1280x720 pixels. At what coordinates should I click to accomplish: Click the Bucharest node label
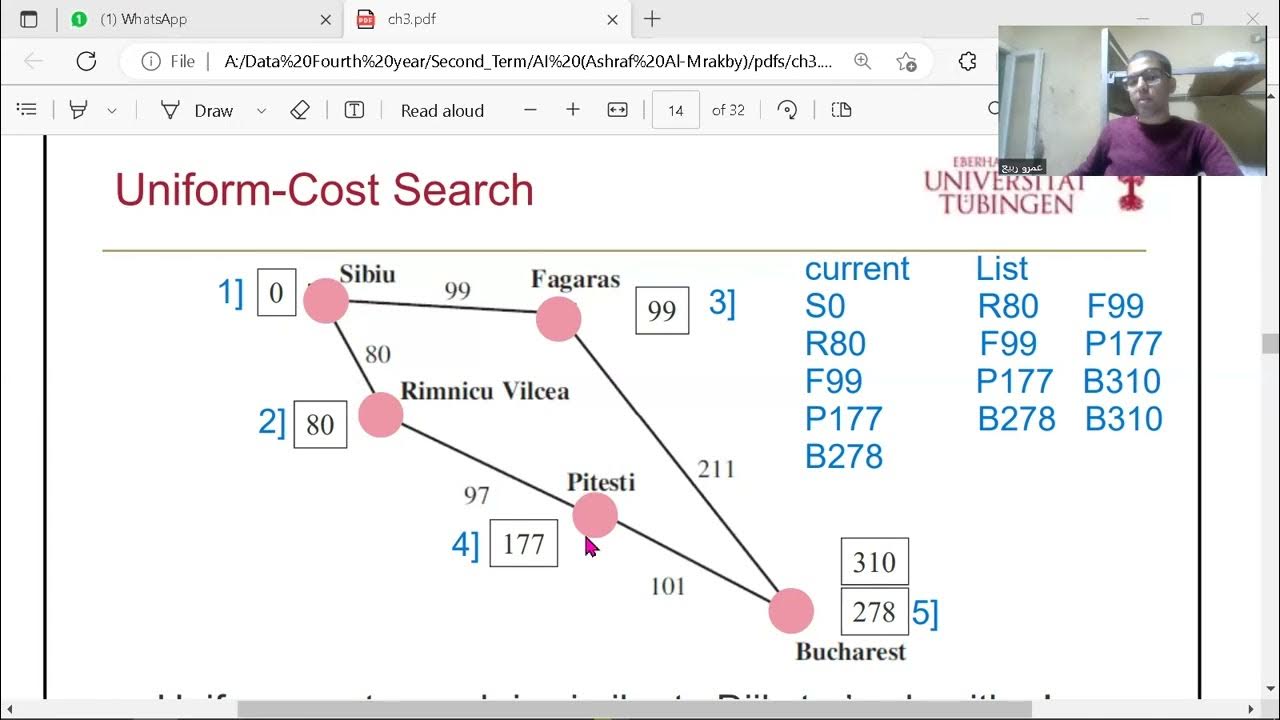click(851, 652)
